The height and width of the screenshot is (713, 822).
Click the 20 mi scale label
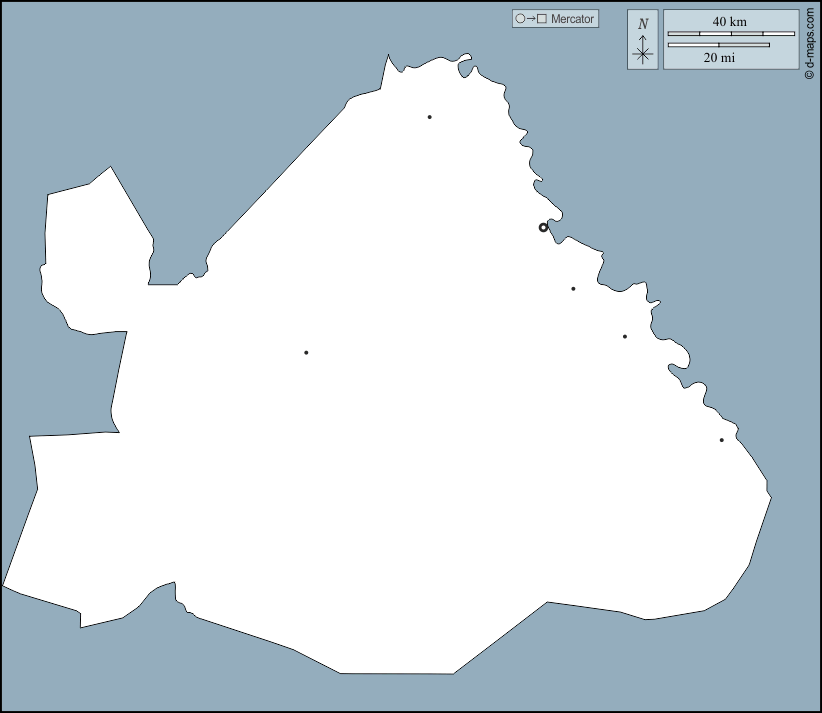coord(719,58)
